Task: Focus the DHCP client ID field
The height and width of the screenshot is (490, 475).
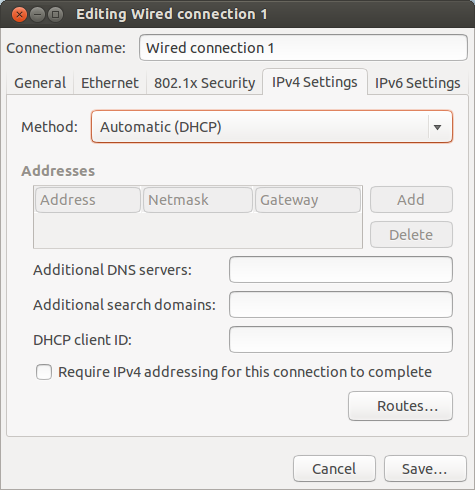Action: point(341,340)
